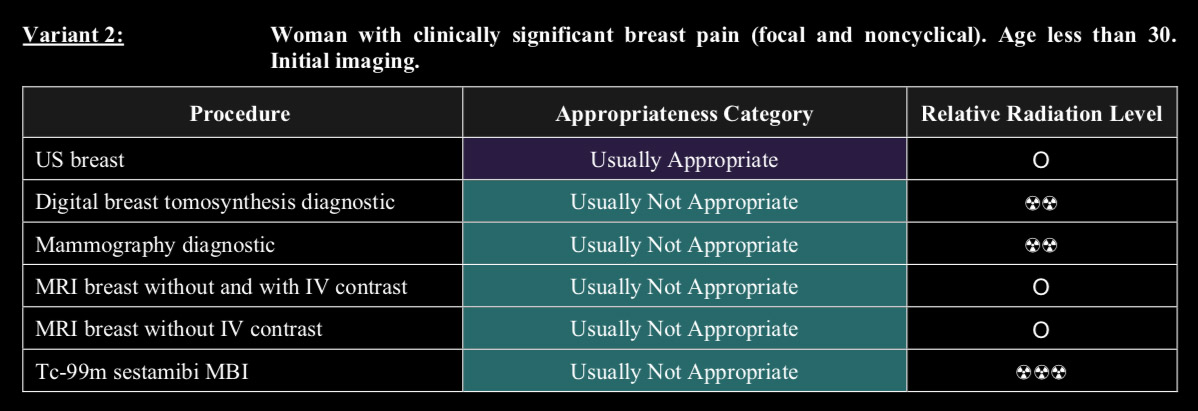This screenshot has width=1198, height=411.
Task: Click the Procedure column header
Action: pos(242,113)
